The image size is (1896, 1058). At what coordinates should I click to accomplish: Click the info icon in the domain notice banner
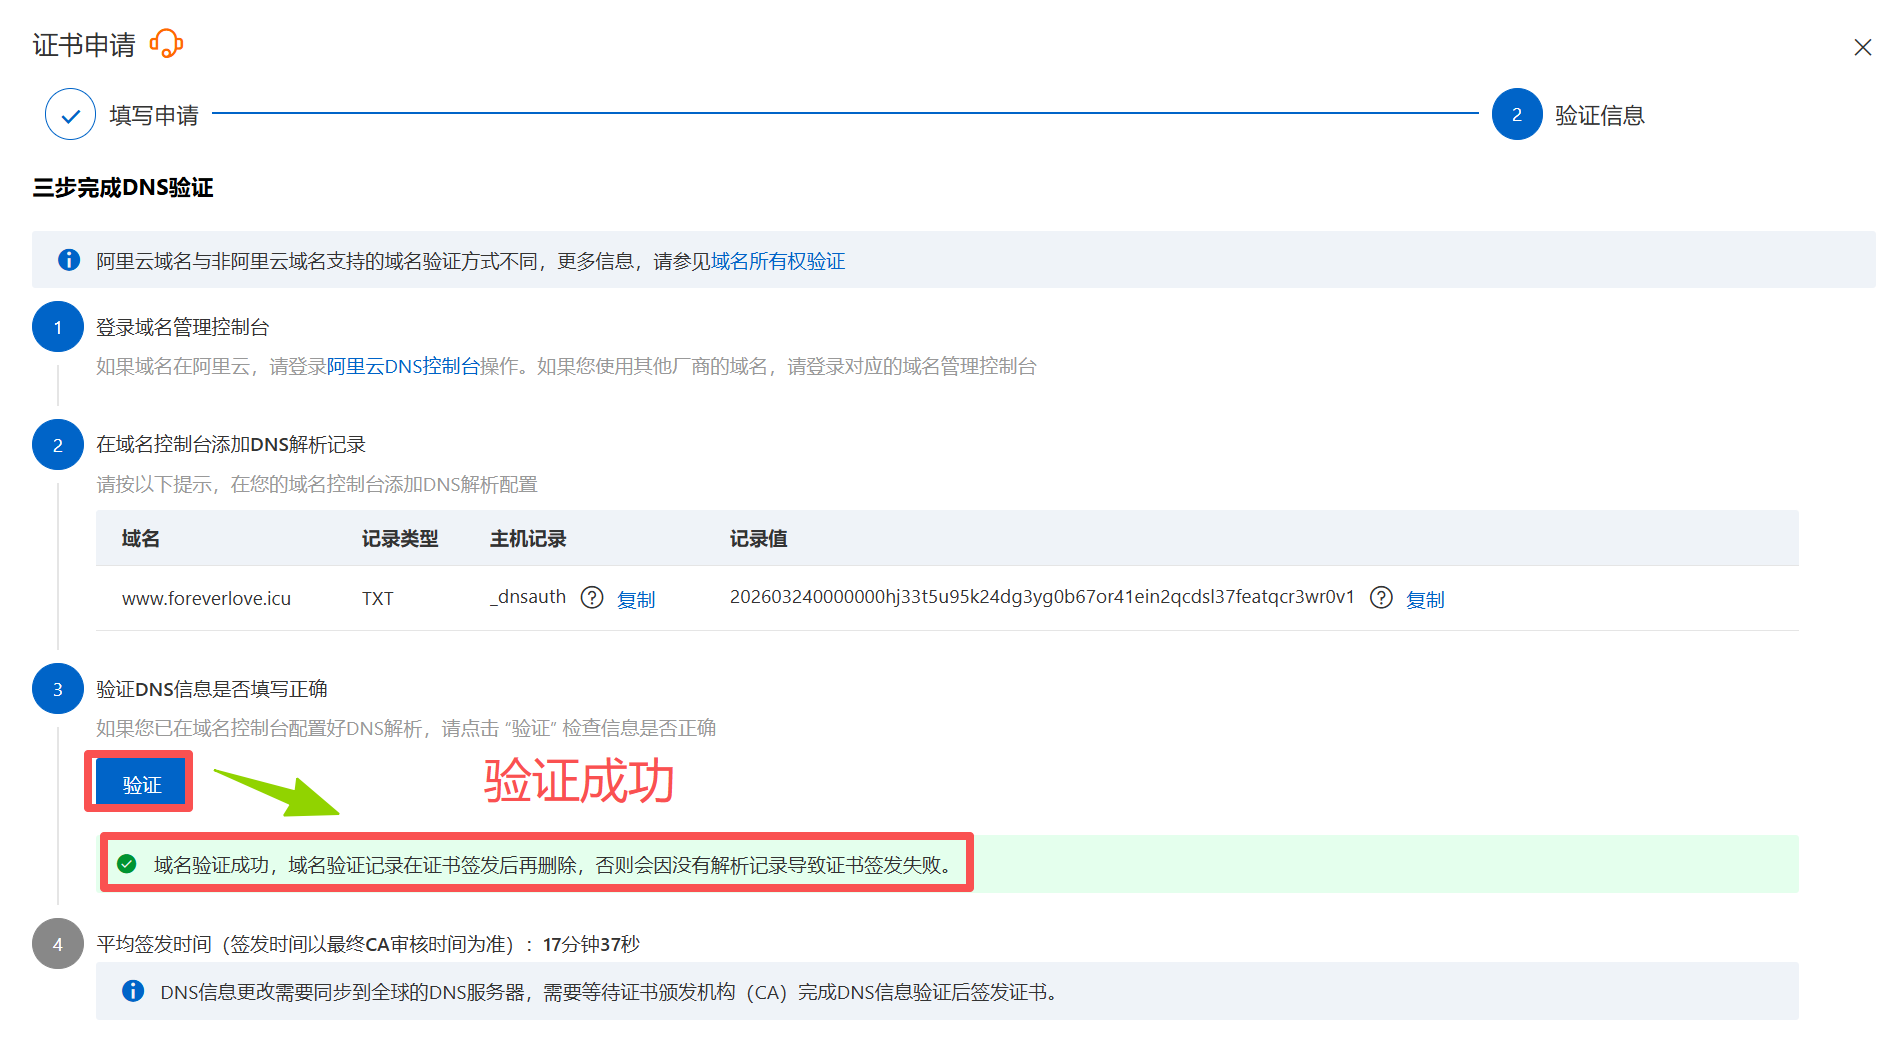[x=69, y=260]
